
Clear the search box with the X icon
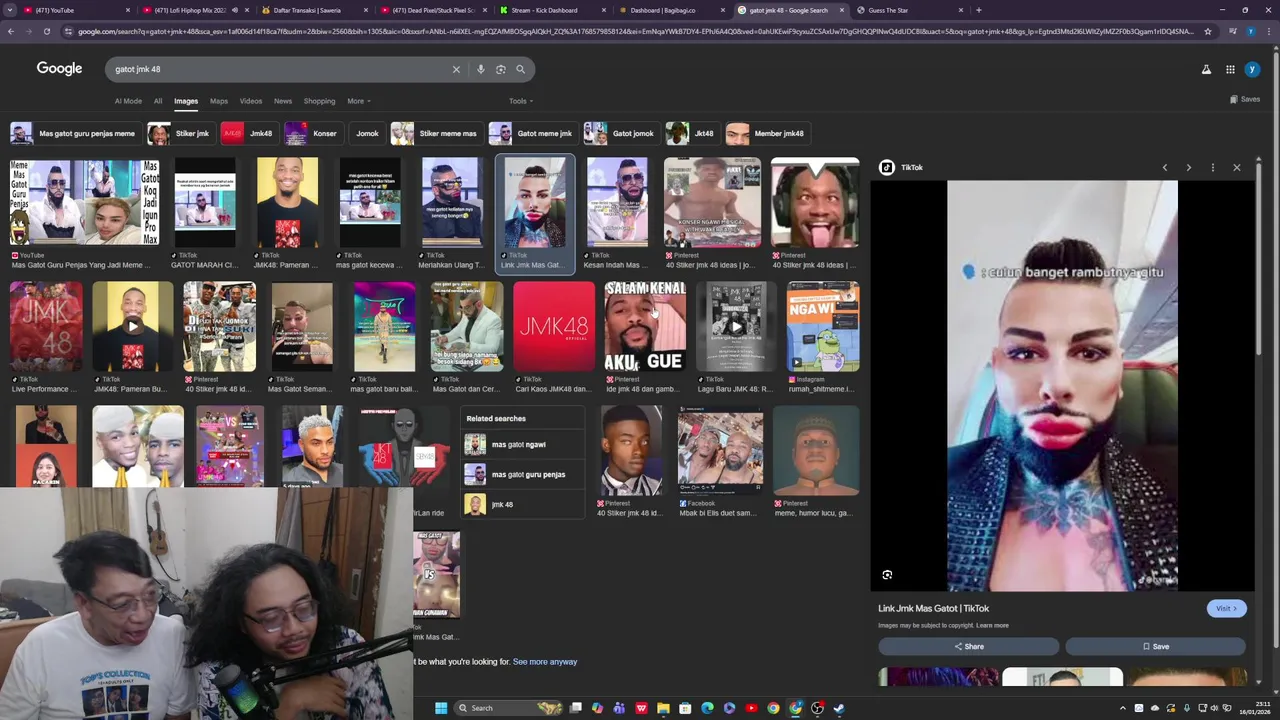coord(456,69)
